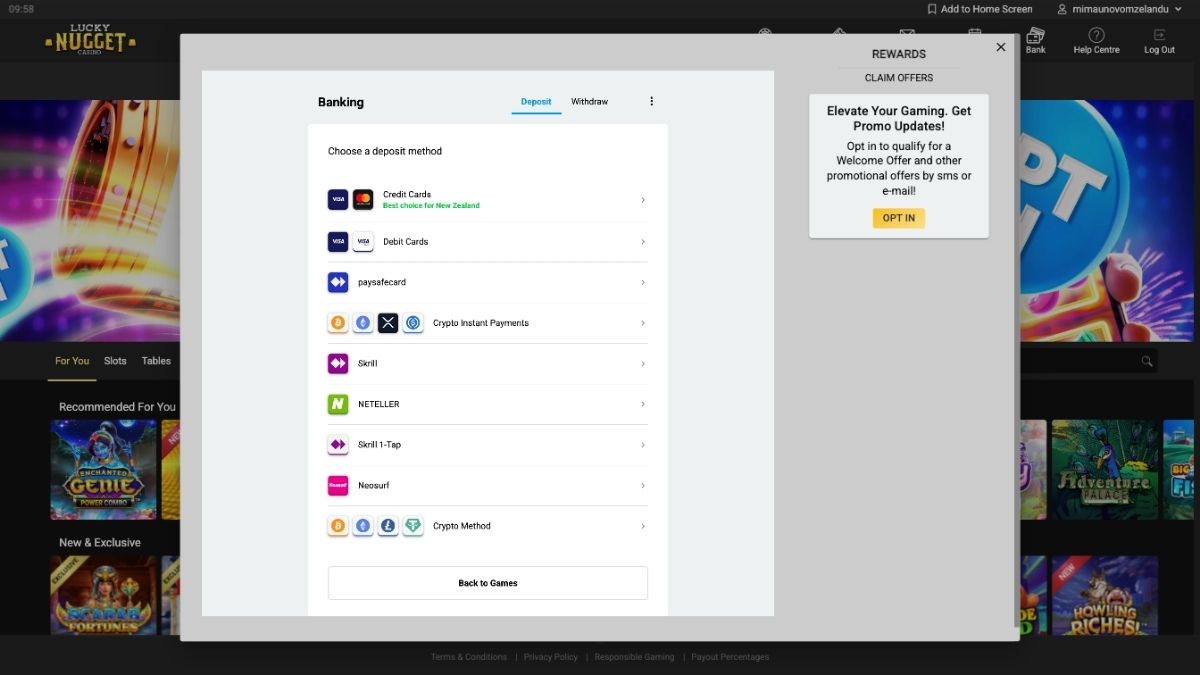Open the Bank icon in header
This screenshot has width=1200, height=675.
(x=1035, y=36)
